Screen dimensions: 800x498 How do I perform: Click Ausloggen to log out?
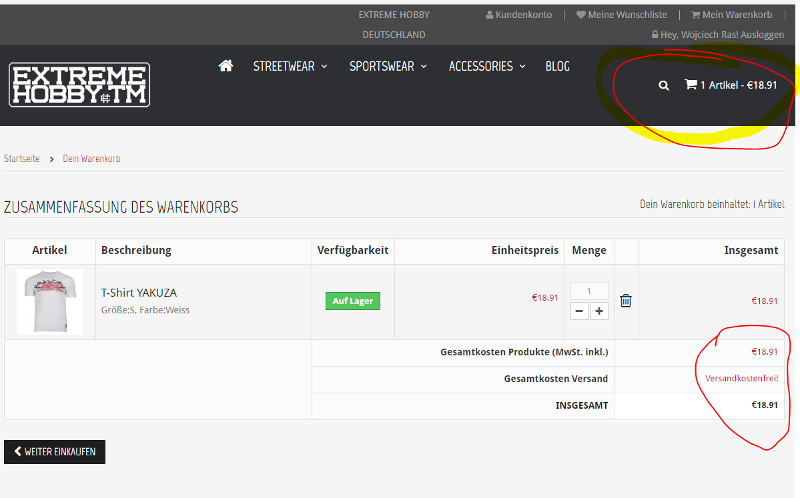762,35
